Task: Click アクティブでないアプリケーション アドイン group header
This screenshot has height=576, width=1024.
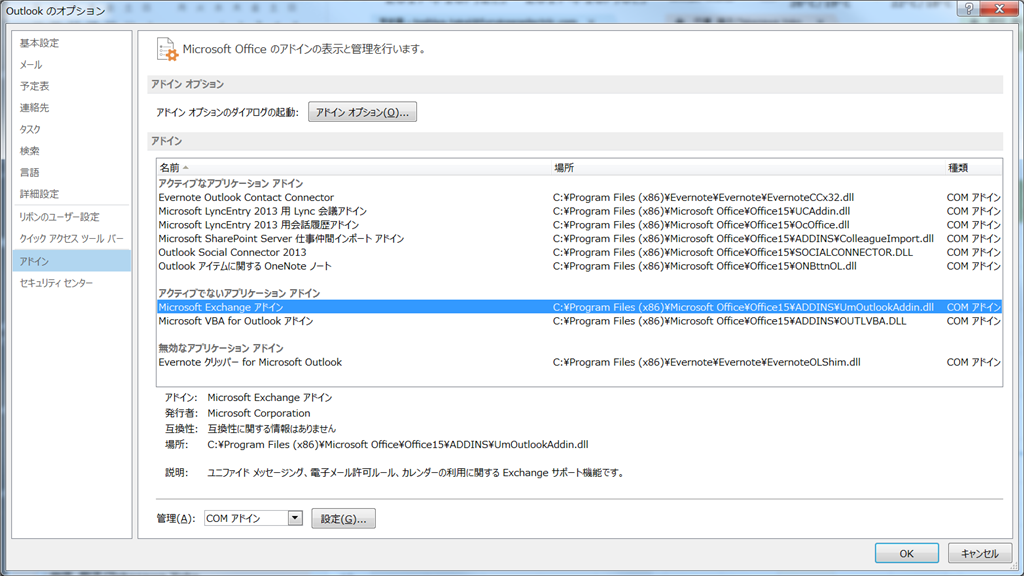Action: 239,293
